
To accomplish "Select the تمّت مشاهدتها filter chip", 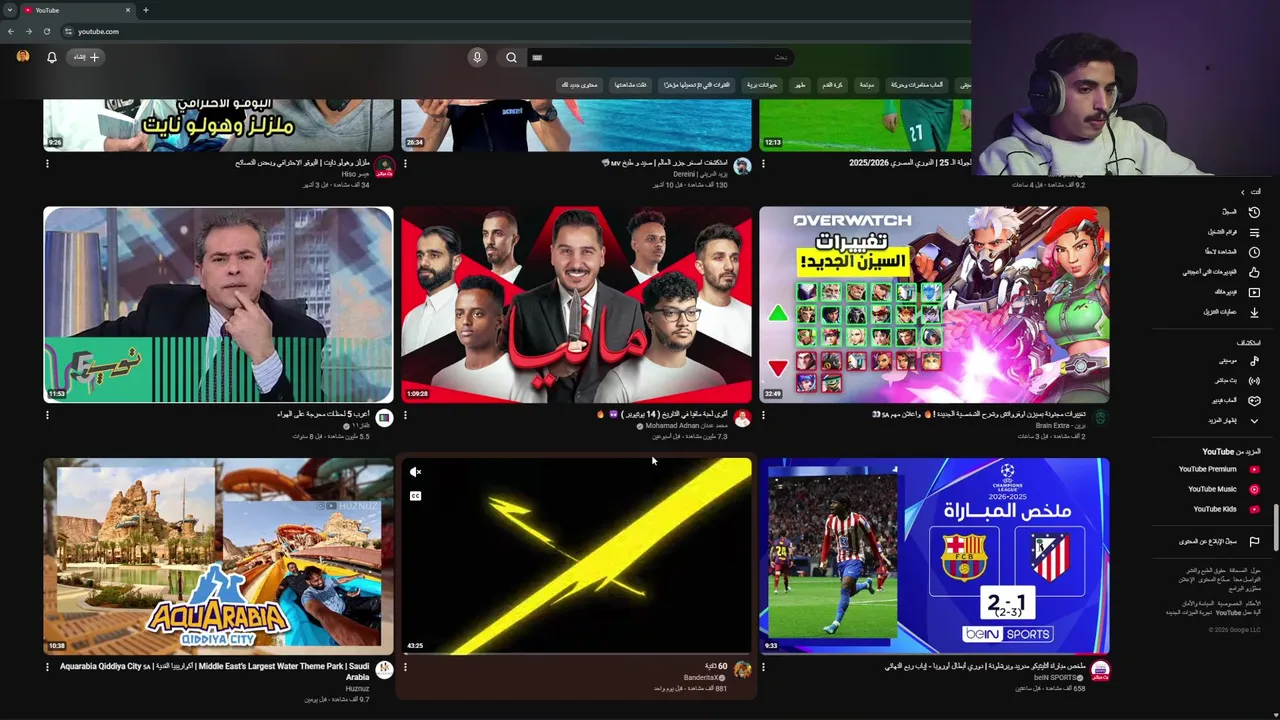I will pos(630,85).
